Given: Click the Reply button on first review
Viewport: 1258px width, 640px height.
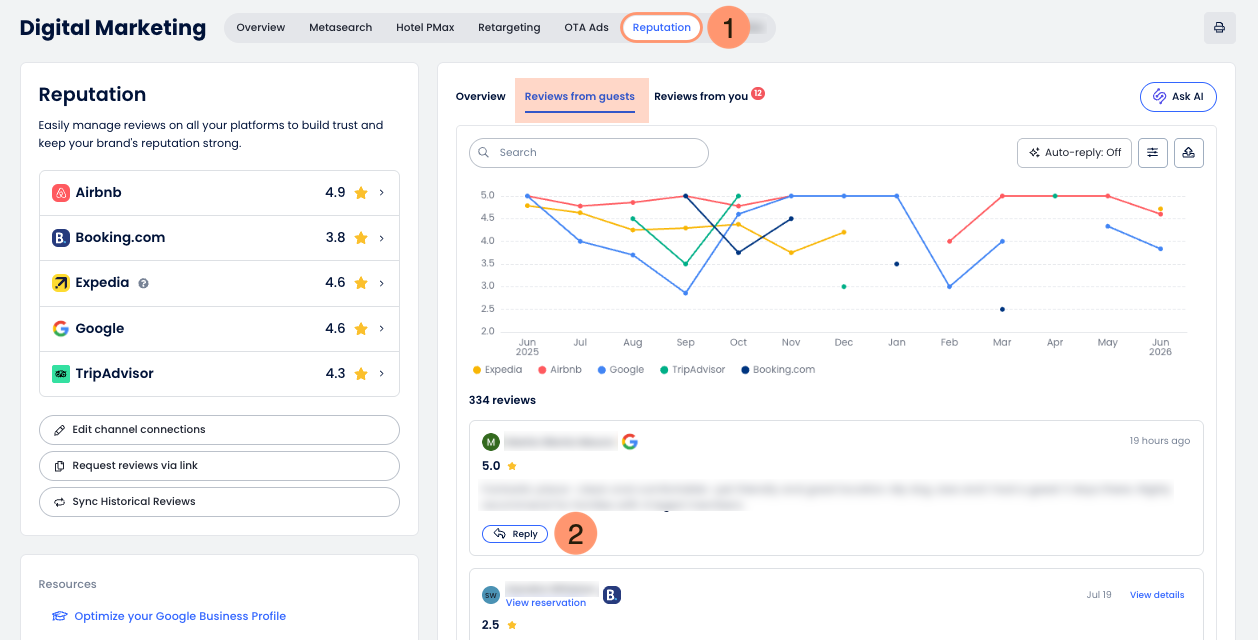Looking at the screenshot, I should pyautogui.click(x=515, y=534).
